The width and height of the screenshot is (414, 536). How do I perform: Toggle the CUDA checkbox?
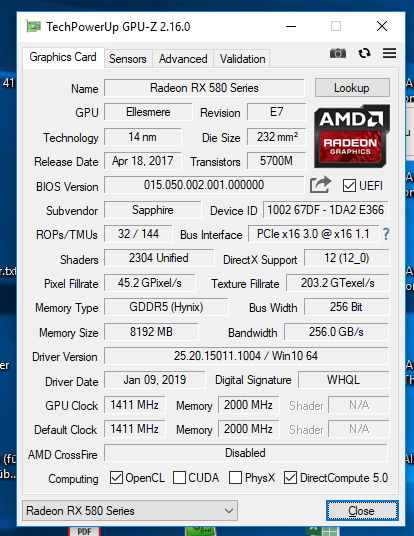(179, 478)
